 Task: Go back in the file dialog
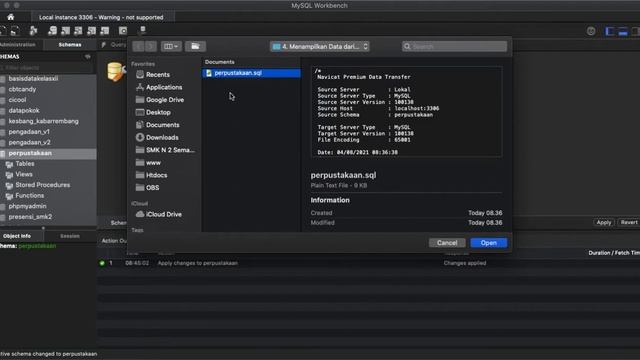click(138, 47)
